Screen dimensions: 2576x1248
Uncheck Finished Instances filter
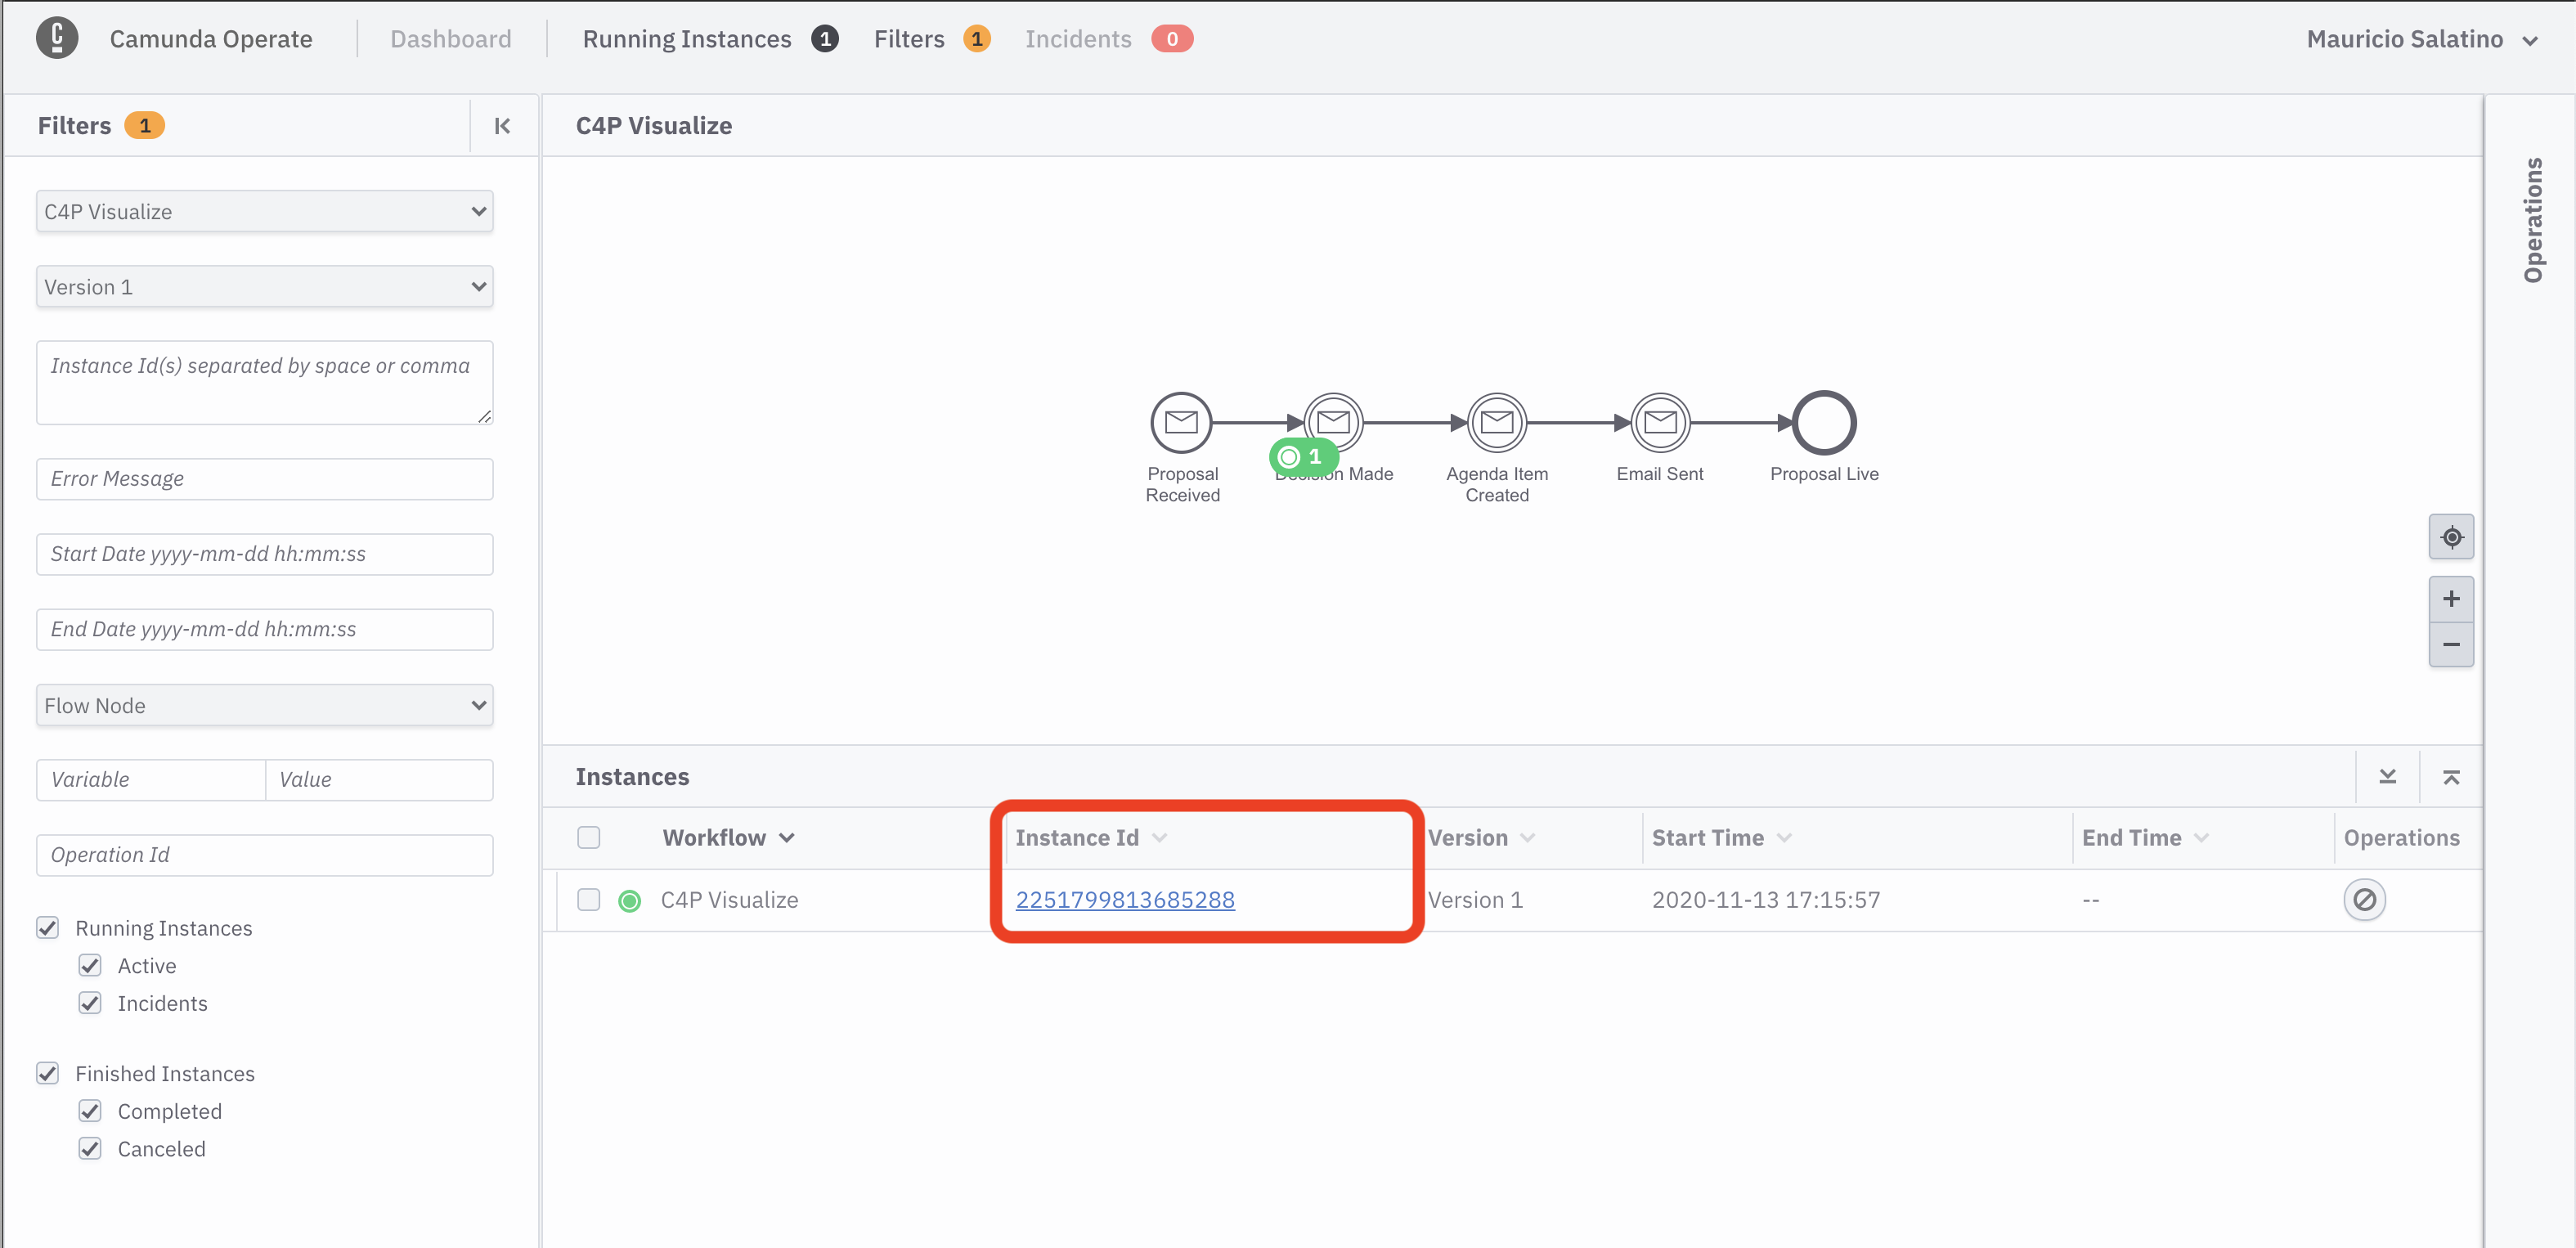tap(48, 1073)
